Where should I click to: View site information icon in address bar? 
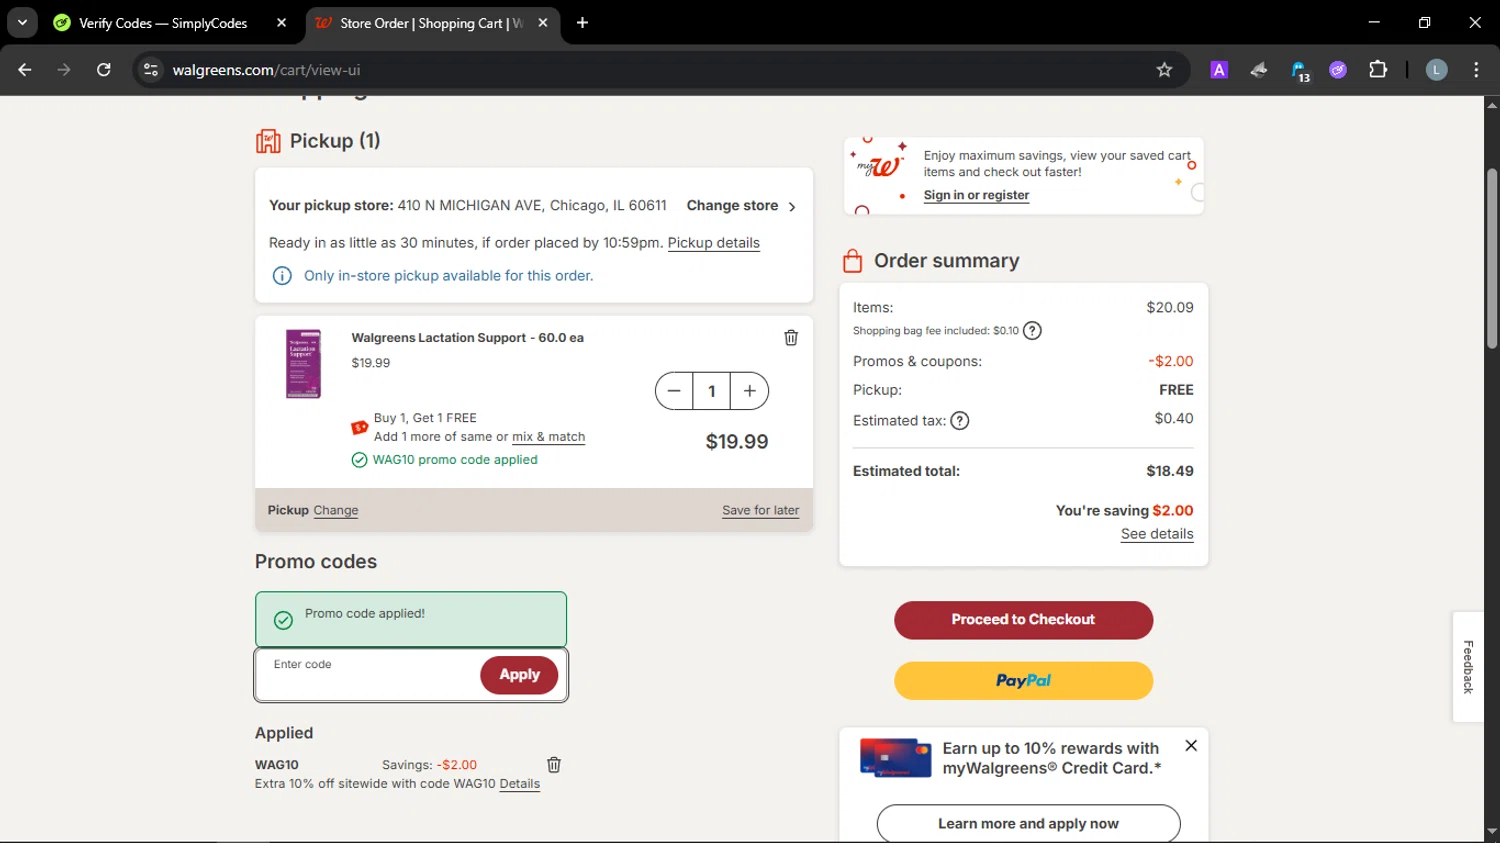(x=151, y=70)
